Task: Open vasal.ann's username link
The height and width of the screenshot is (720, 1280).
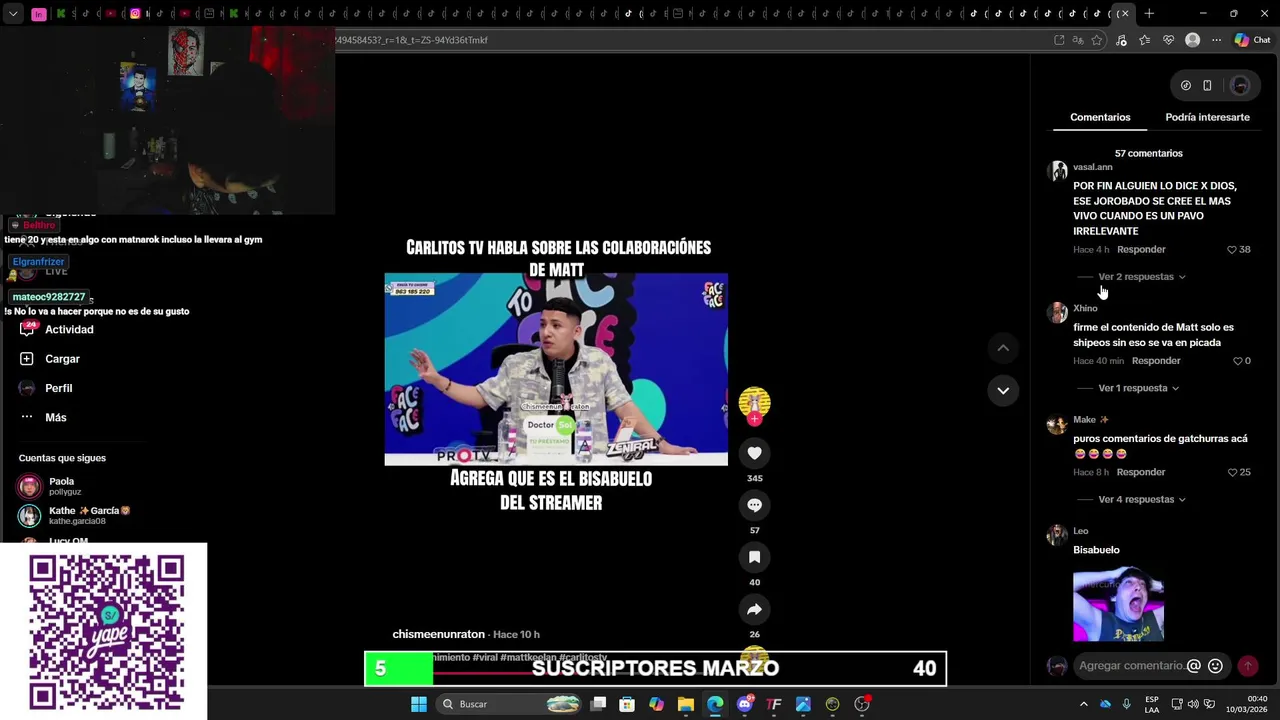Action: tap(1092, 167)
